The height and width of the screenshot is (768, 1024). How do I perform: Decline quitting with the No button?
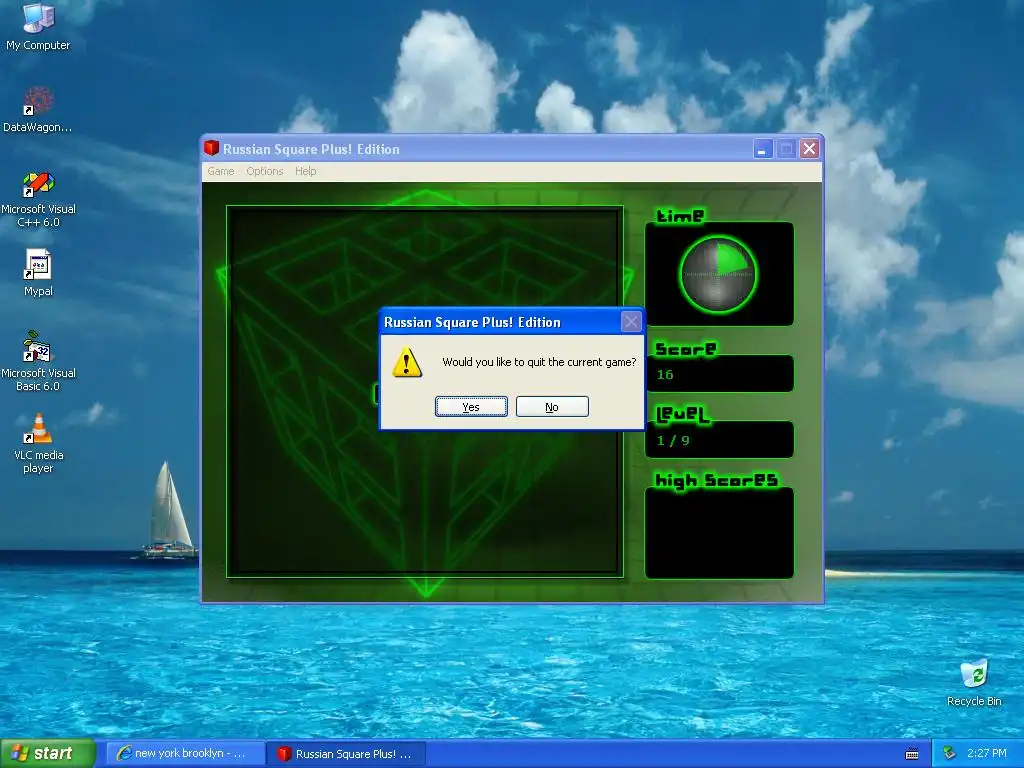552,406
